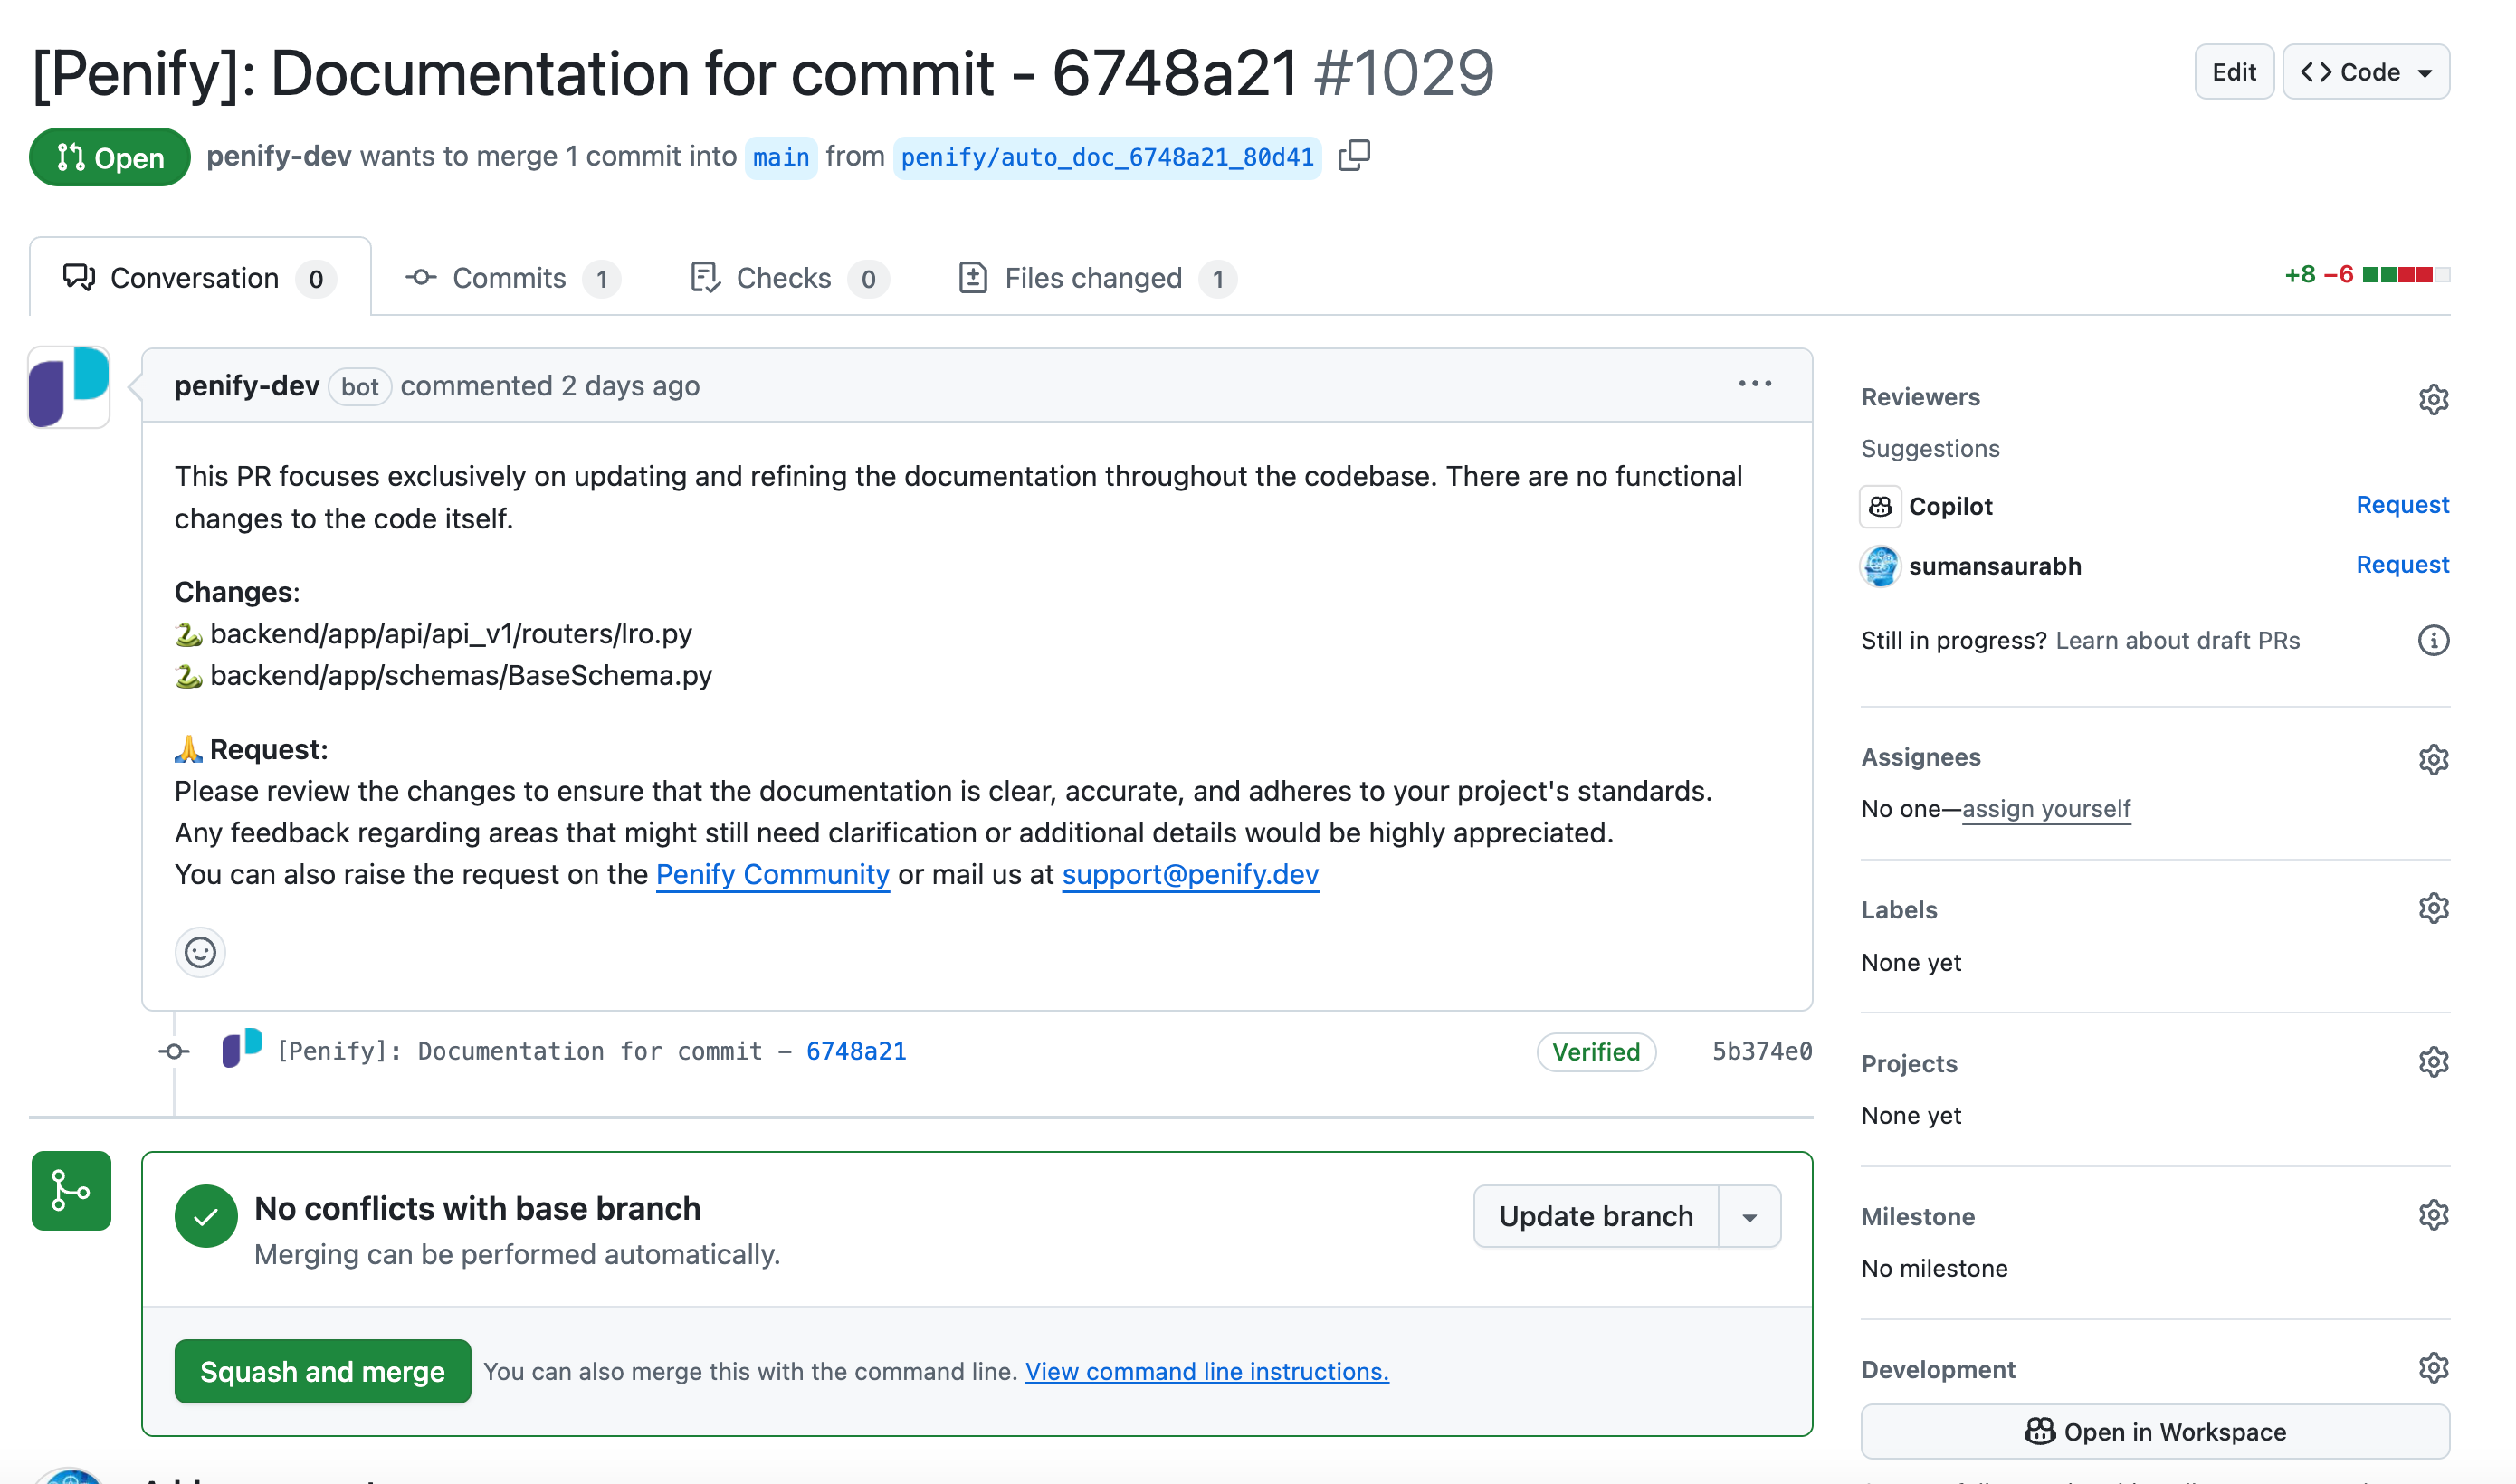This screenshot has height=1484, width=2516.
Task: Switch to the Commits tab
Action: (510, 278)
